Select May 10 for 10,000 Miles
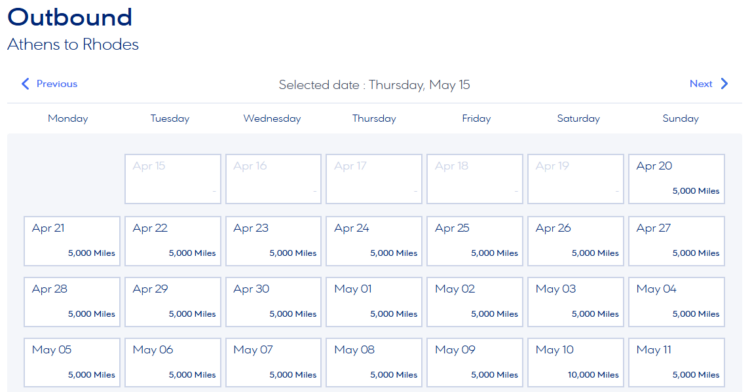750x392 pixels. coord(575,362)
